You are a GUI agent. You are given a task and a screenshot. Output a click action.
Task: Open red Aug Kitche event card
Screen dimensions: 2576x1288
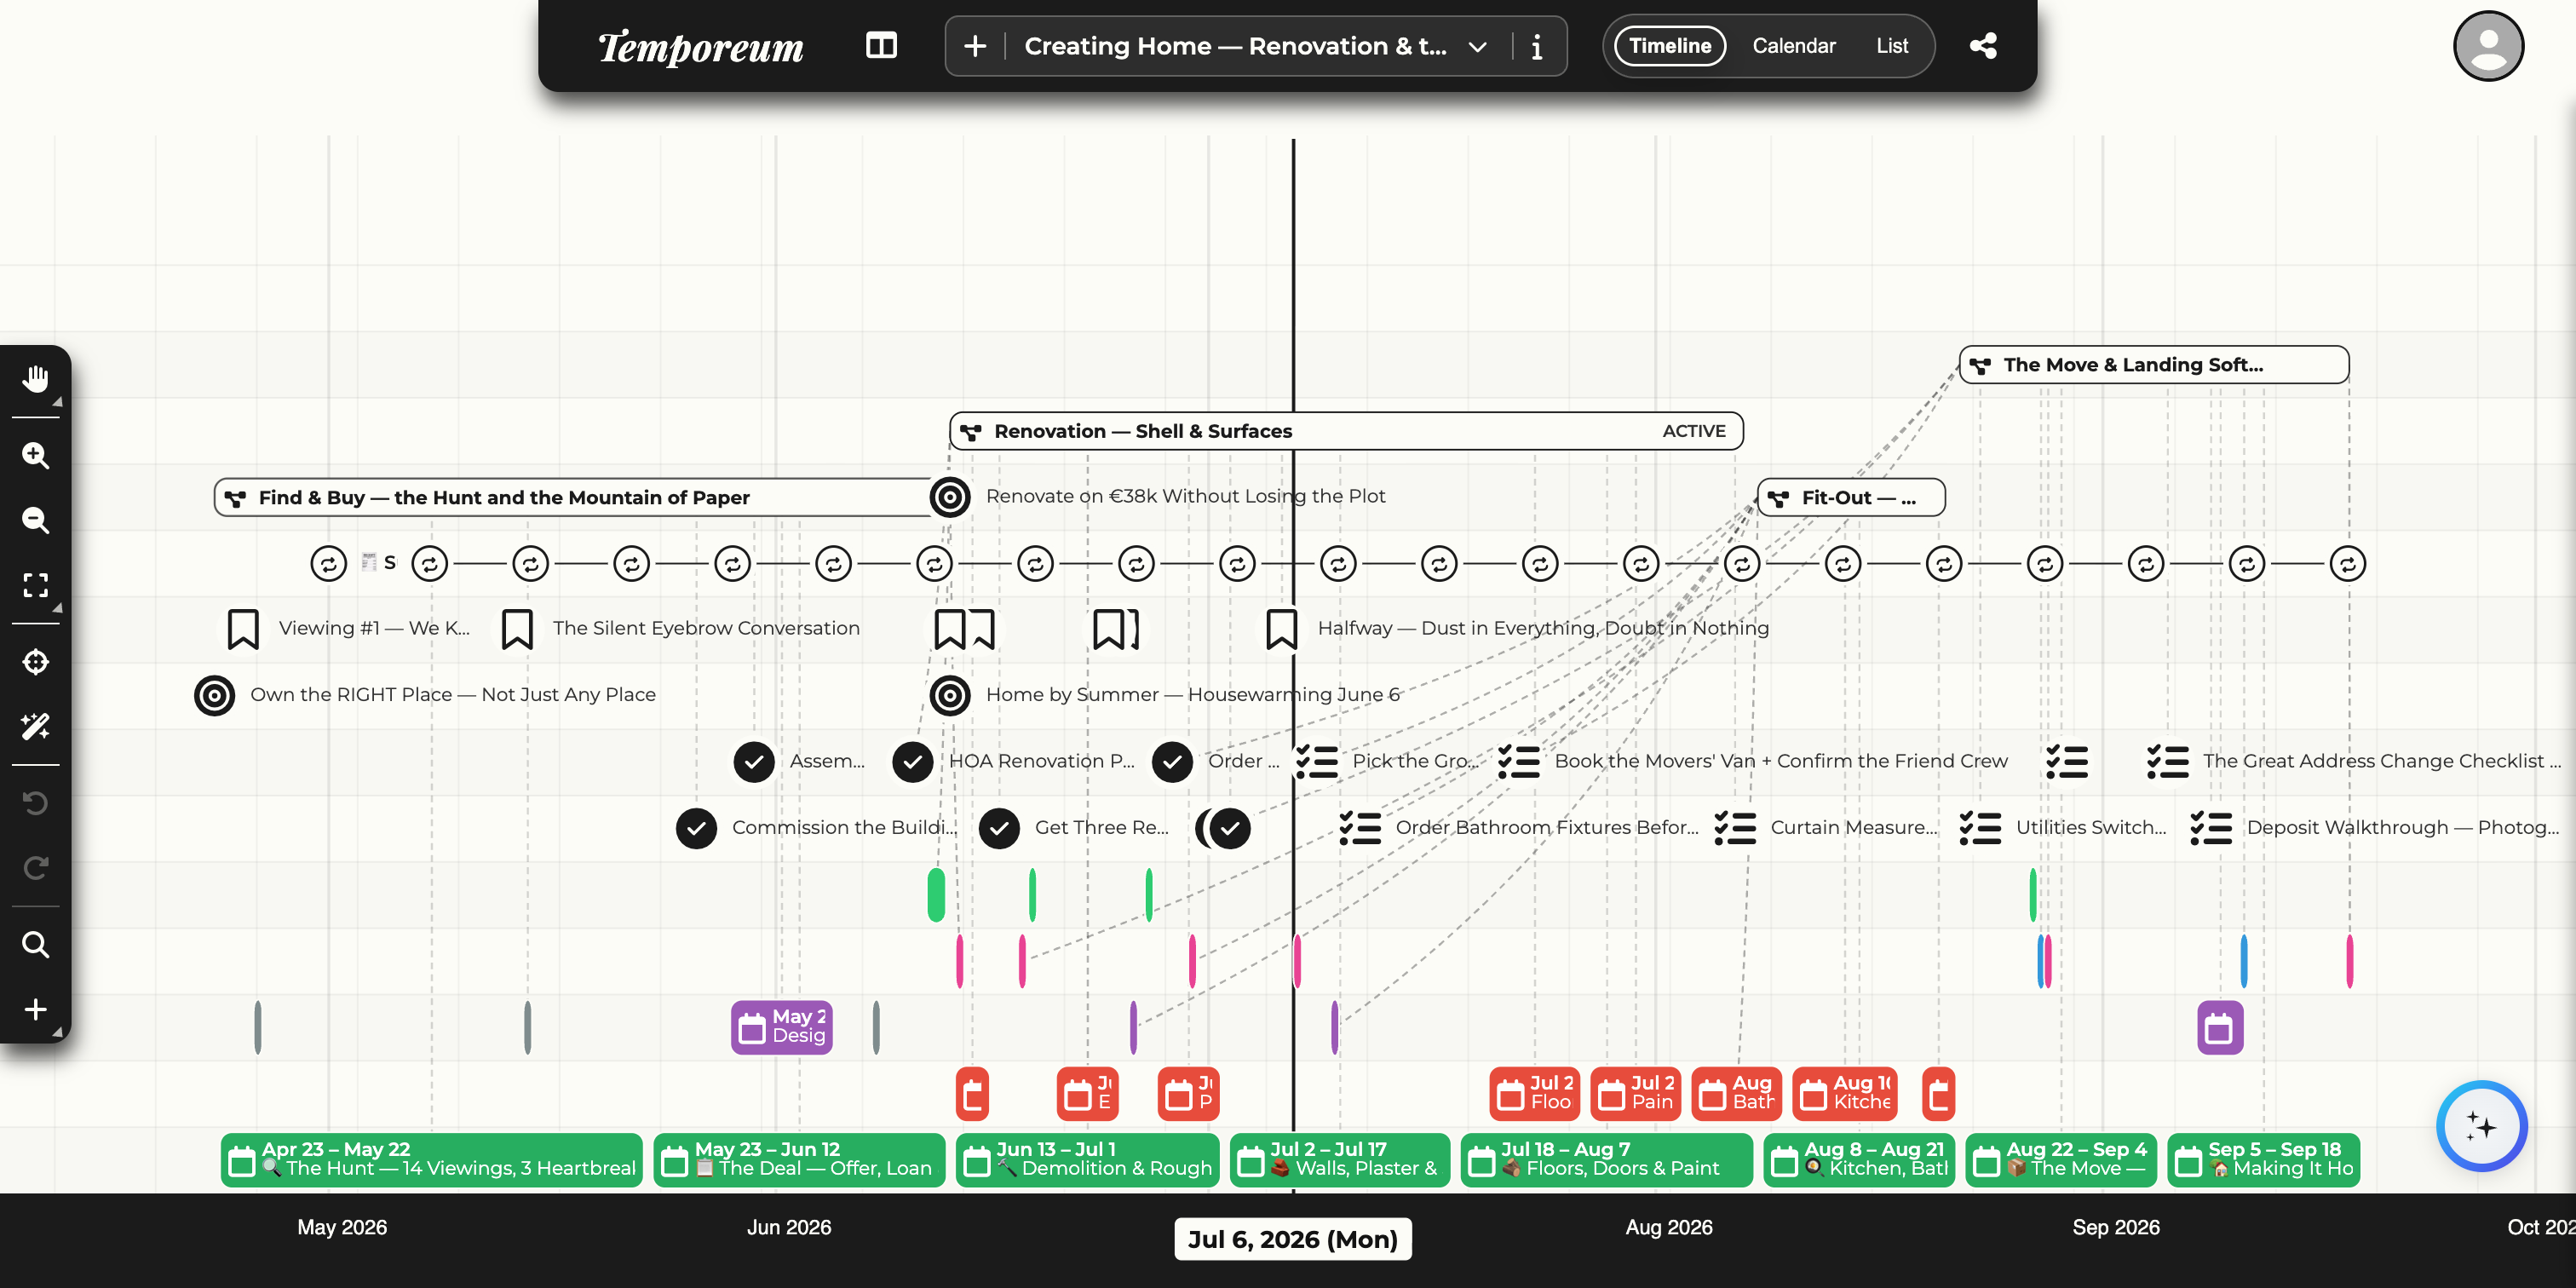(x=1844, y=1093)
